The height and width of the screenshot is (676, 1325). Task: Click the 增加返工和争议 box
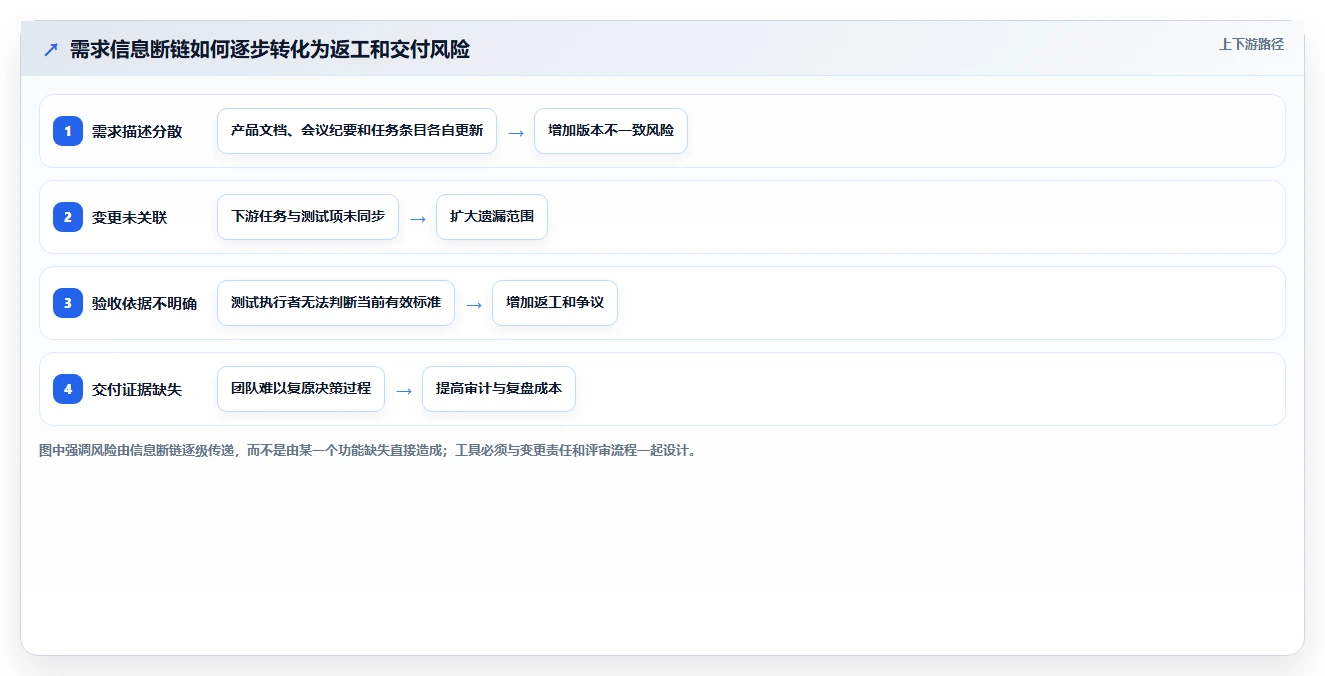pyautogui.click(x=555, y=303)
